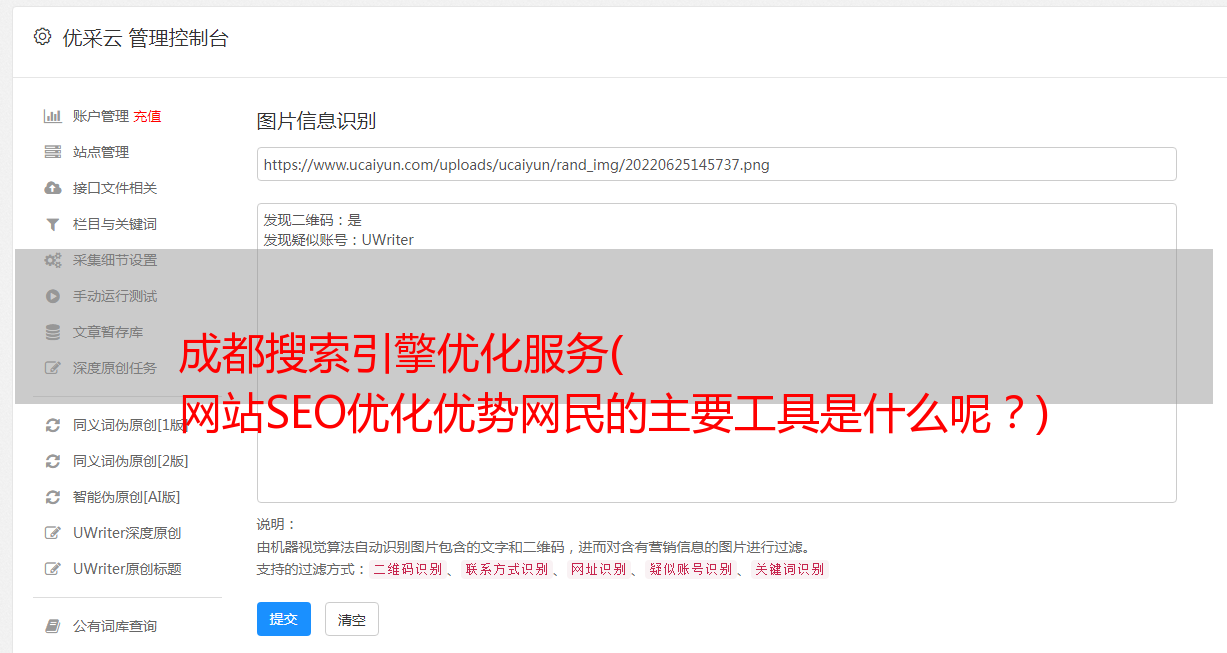Click the blue 提交 button
Viewport: 1227px width, 653px height.
click(284, 619)
